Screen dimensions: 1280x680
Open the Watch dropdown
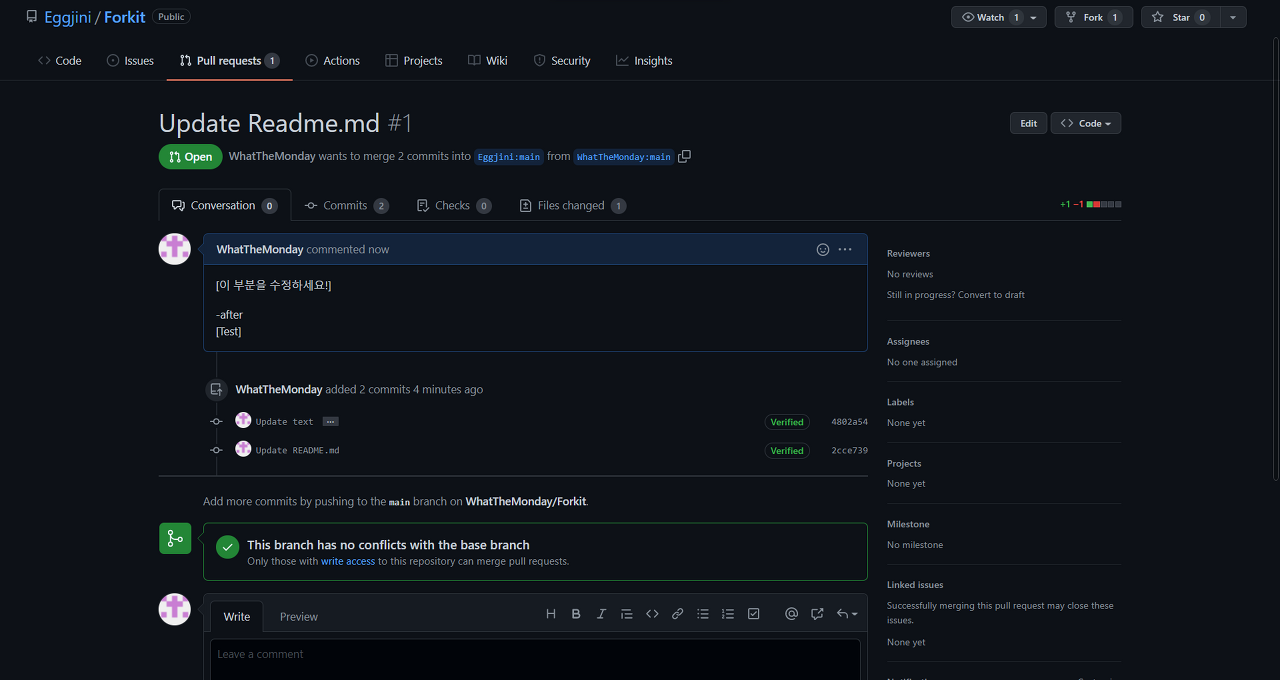[x=999, y=17]
